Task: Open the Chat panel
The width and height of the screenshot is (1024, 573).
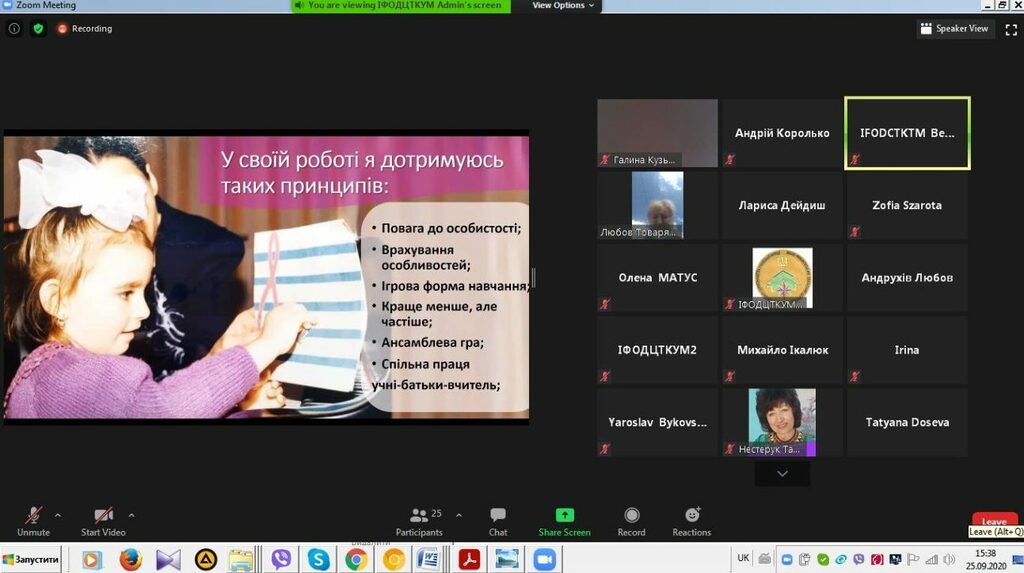Action: click(x=498, y=517)
